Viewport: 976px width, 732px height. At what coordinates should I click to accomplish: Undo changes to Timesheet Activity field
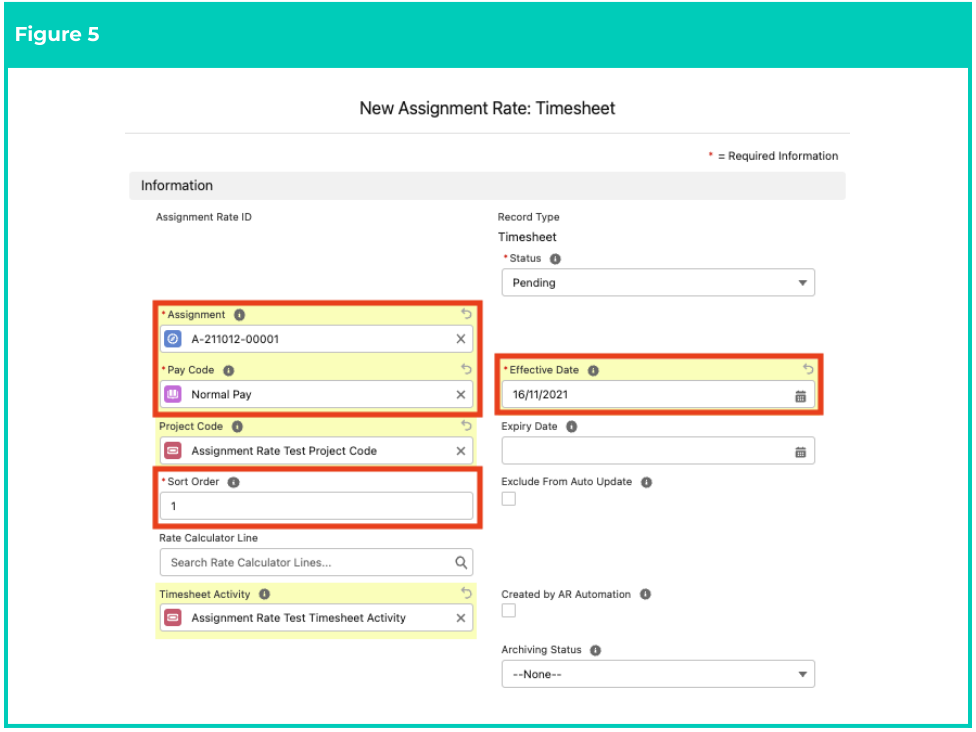pos(466,593)
